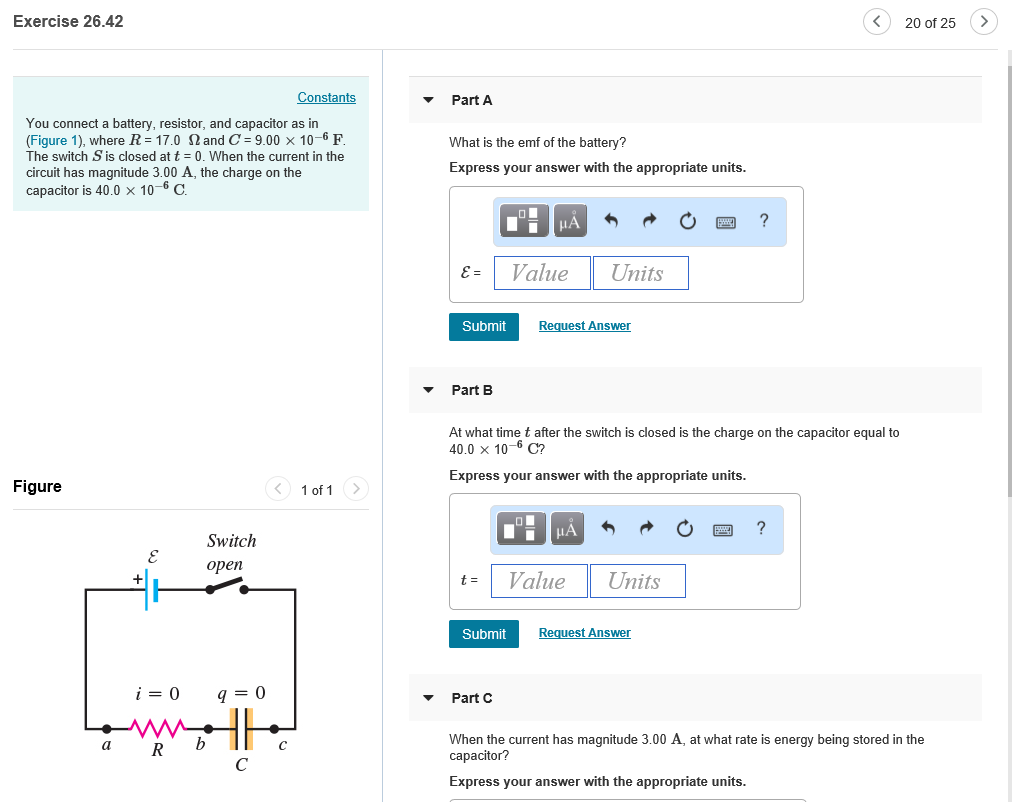Collapse the Part B section
This screenshot has width=1012, height=802.
[x=427, y=389]
